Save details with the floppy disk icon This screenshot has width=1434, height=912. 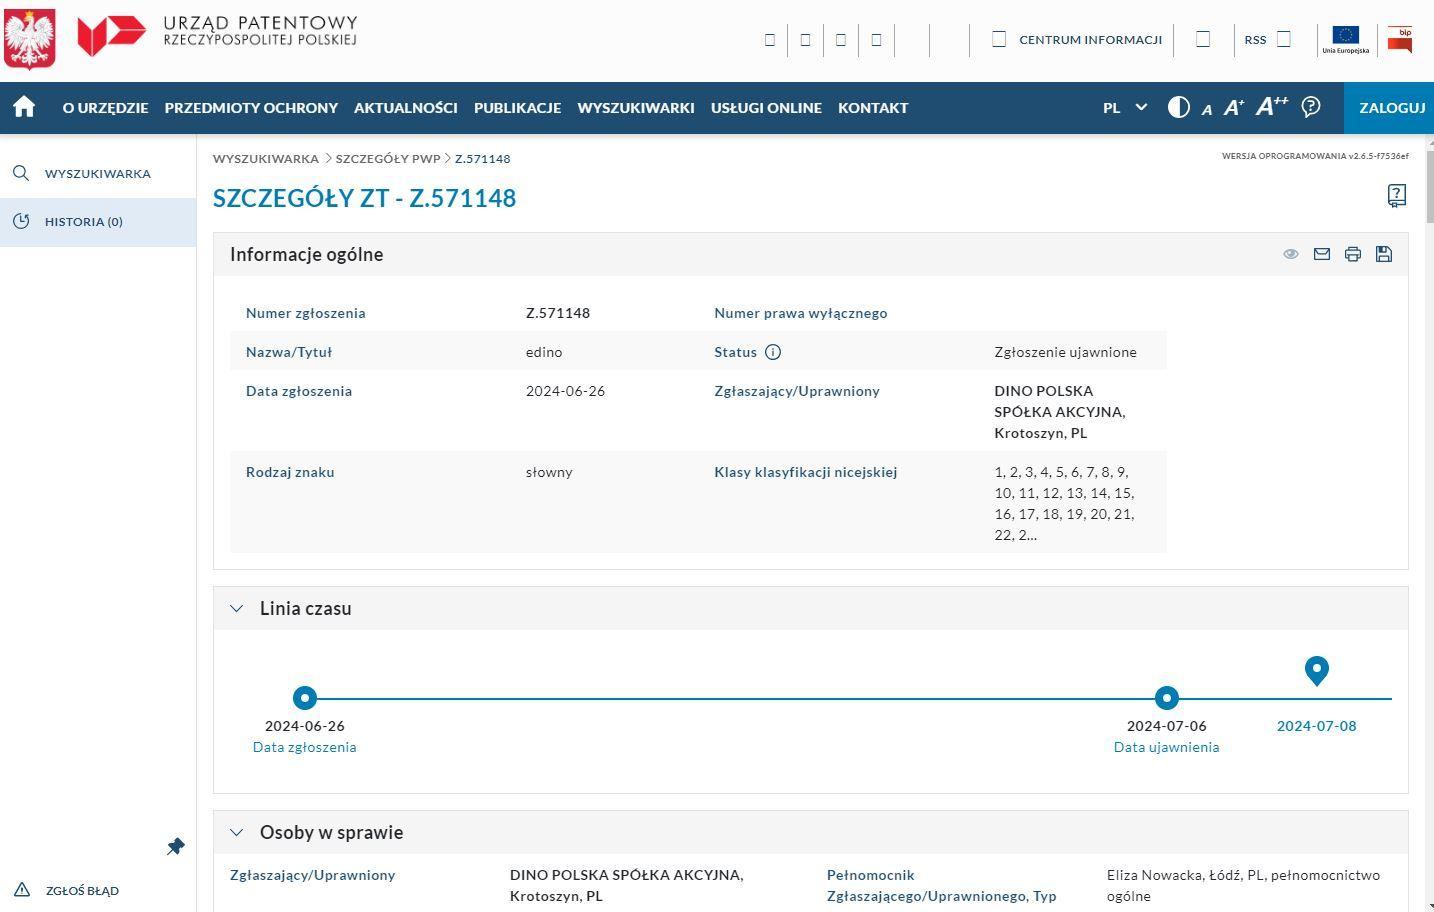click(1384, 254)
